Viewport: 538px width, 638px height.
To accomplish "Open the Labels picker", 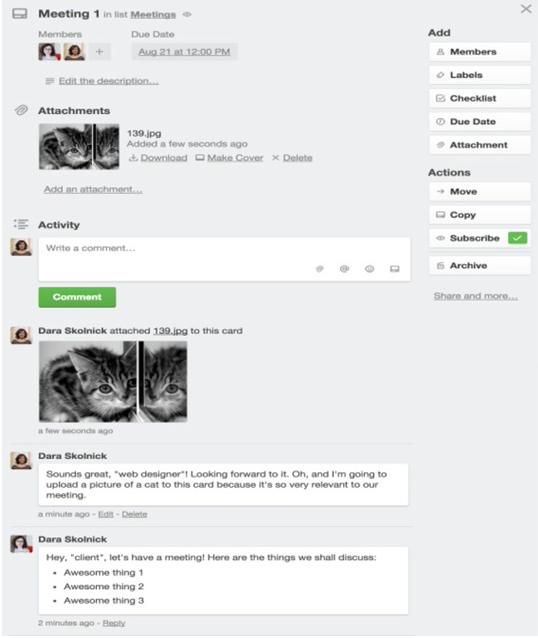I will pos(480,75).
